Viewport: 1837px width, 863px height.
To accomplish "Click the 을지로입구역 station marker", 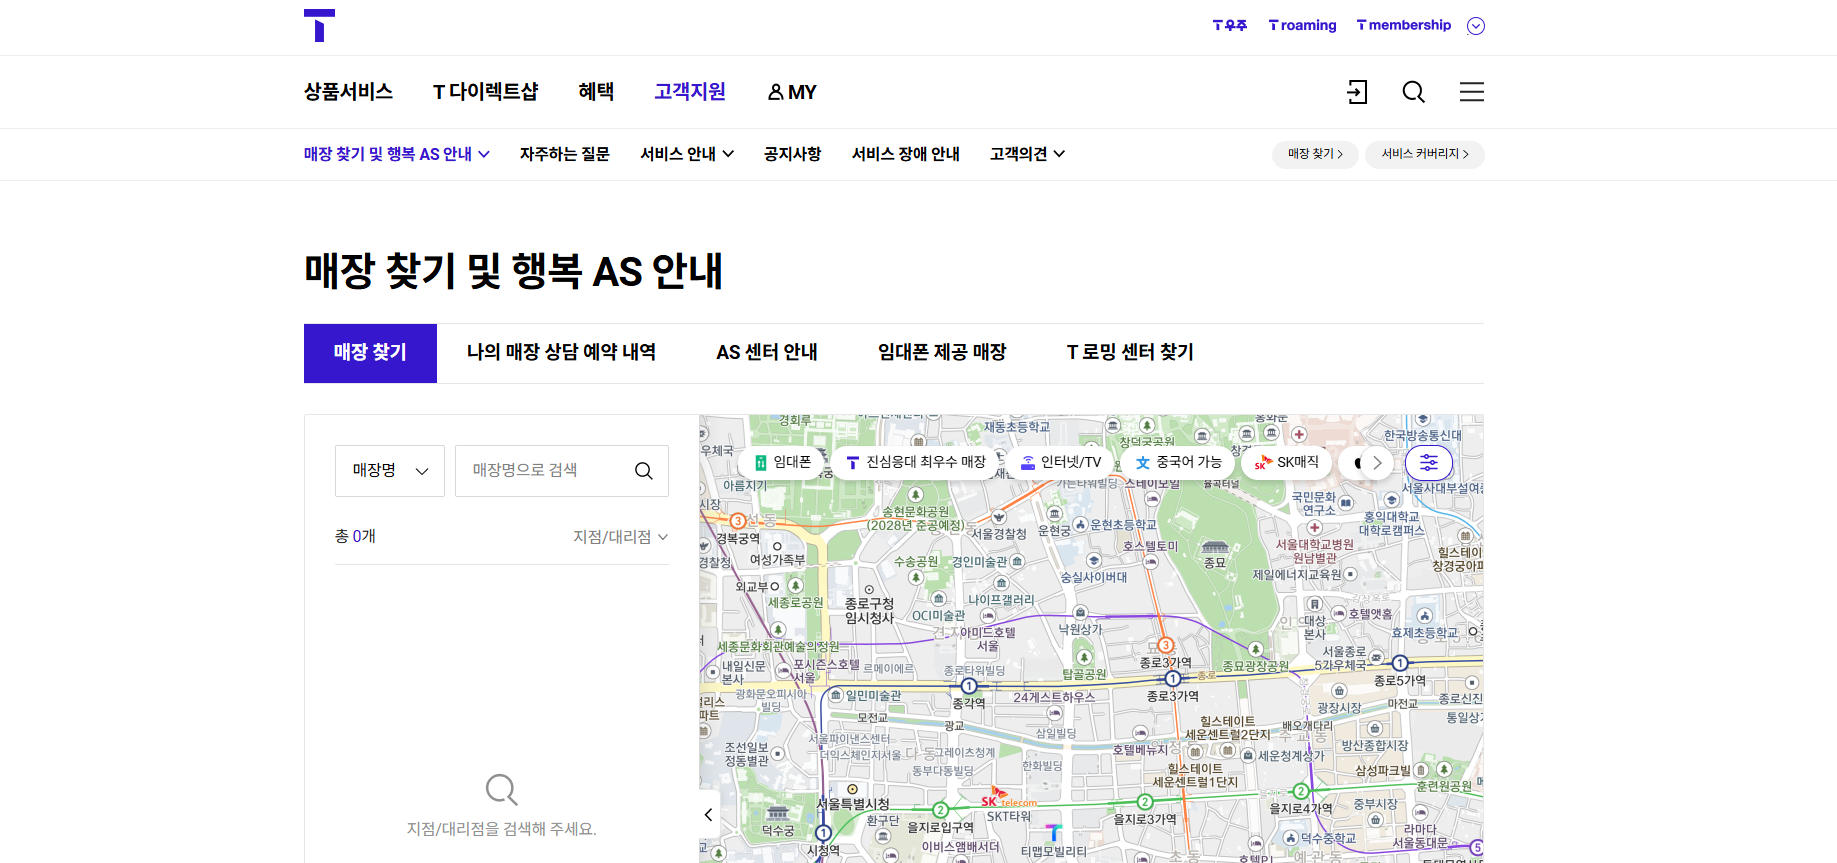I will point(940,810).
